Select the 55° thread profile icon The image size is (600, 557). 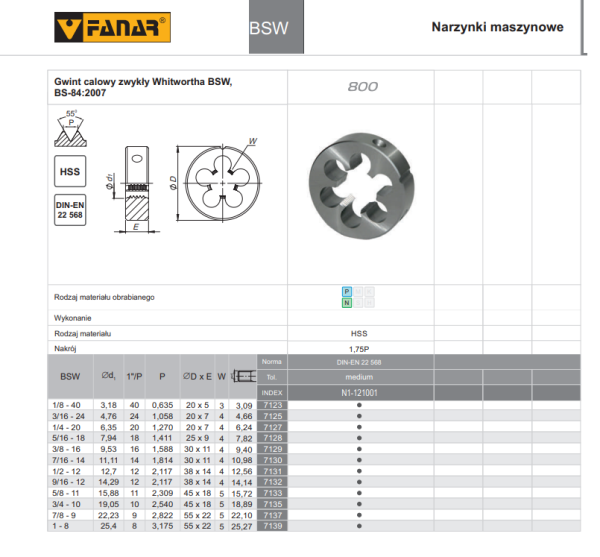(x=68, y=127)
